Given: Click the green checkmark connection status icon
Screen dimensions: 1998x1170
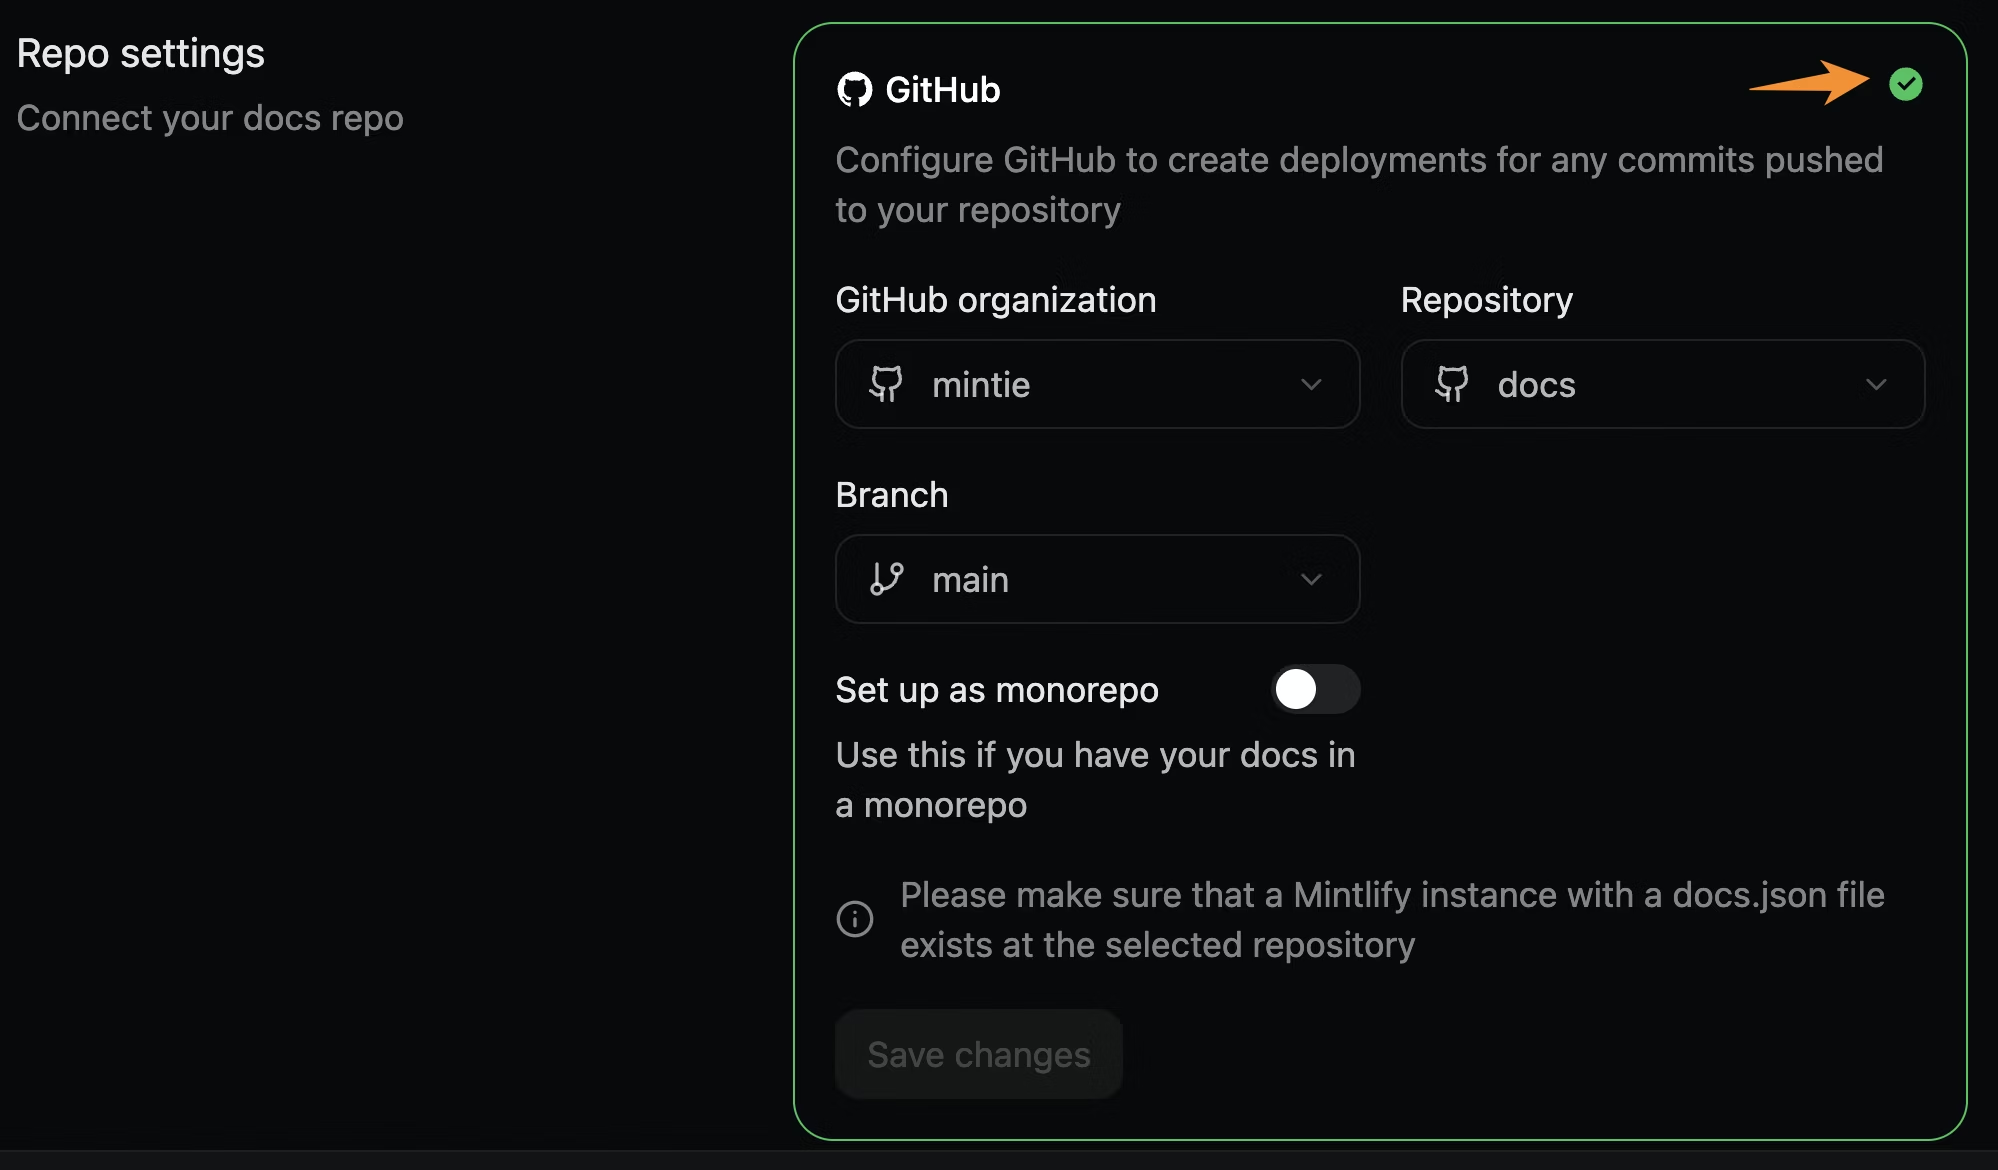Looking at the screenshot, I should pos(1907,84).
